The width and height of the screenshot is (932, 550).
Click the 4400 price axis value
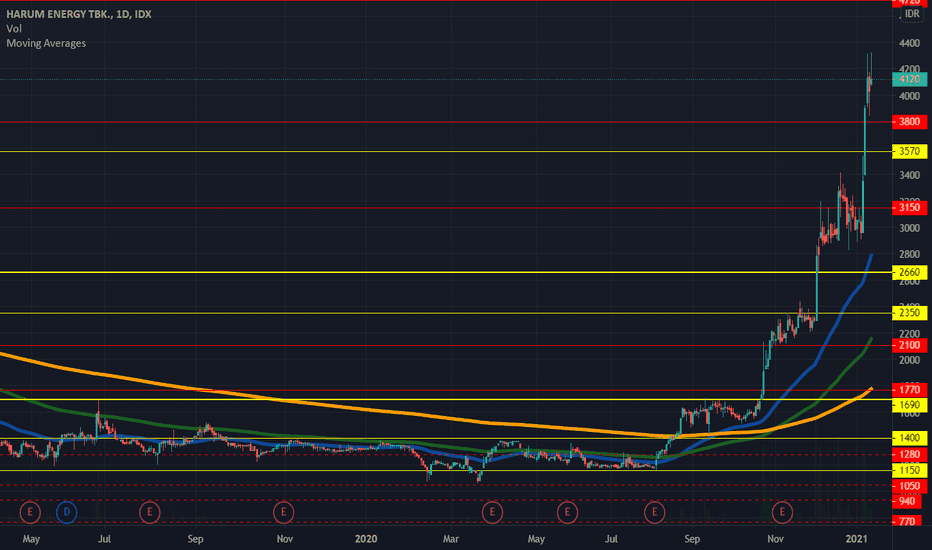coord(909,43)
